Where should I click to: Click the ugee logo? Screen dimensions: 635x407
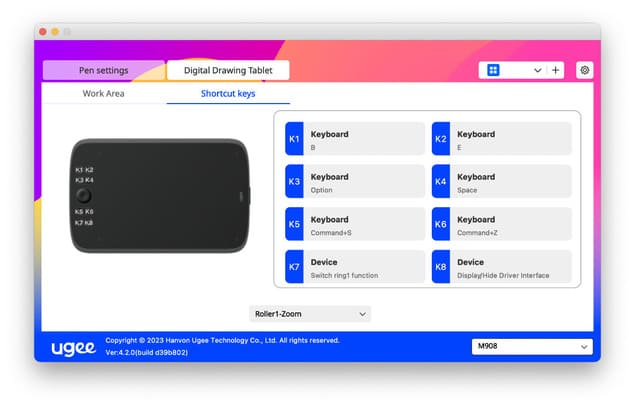point(73,348)
